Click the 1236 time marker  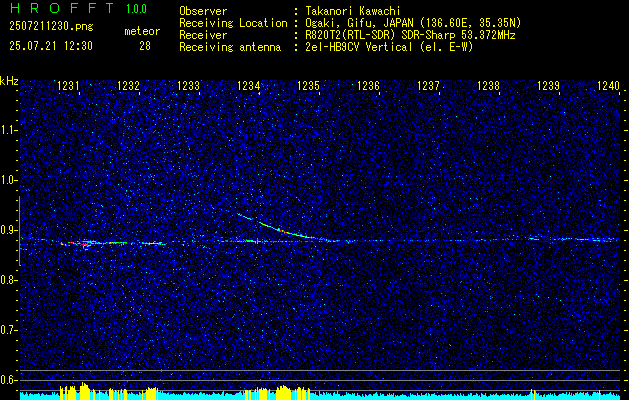pos(368,85)
